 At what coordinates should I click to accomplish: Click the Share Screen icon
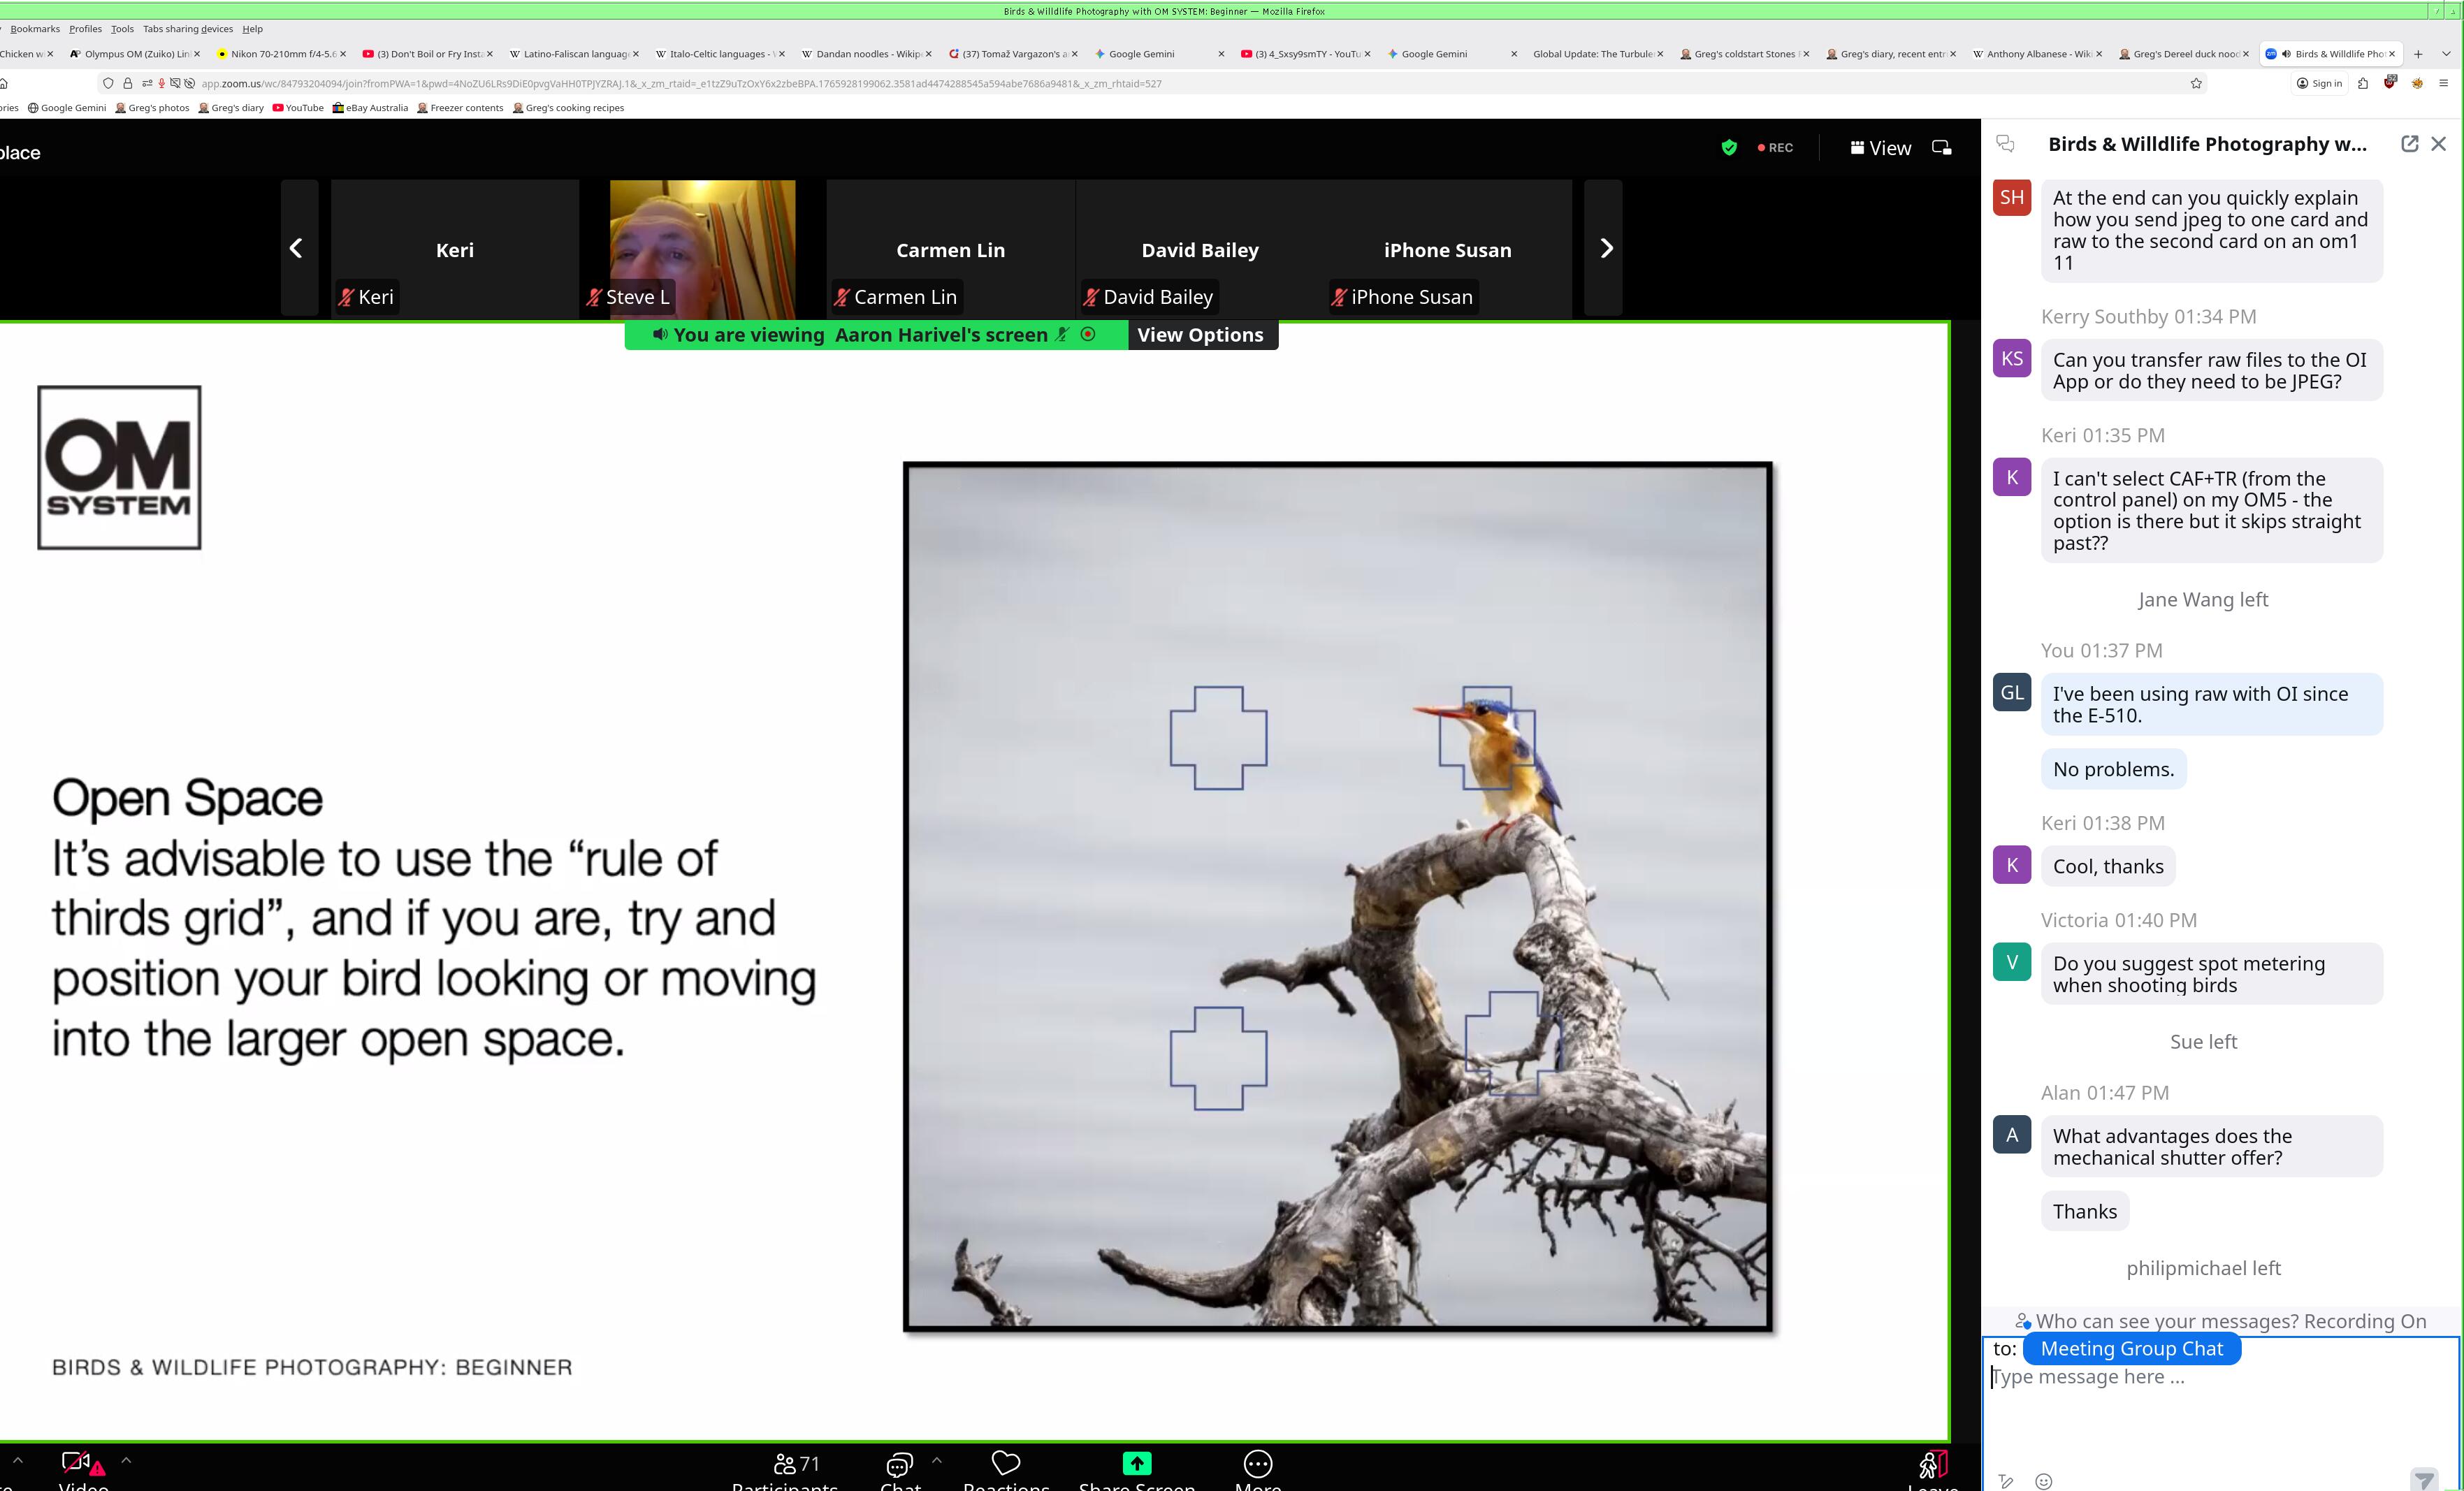click(1136, 1464)
